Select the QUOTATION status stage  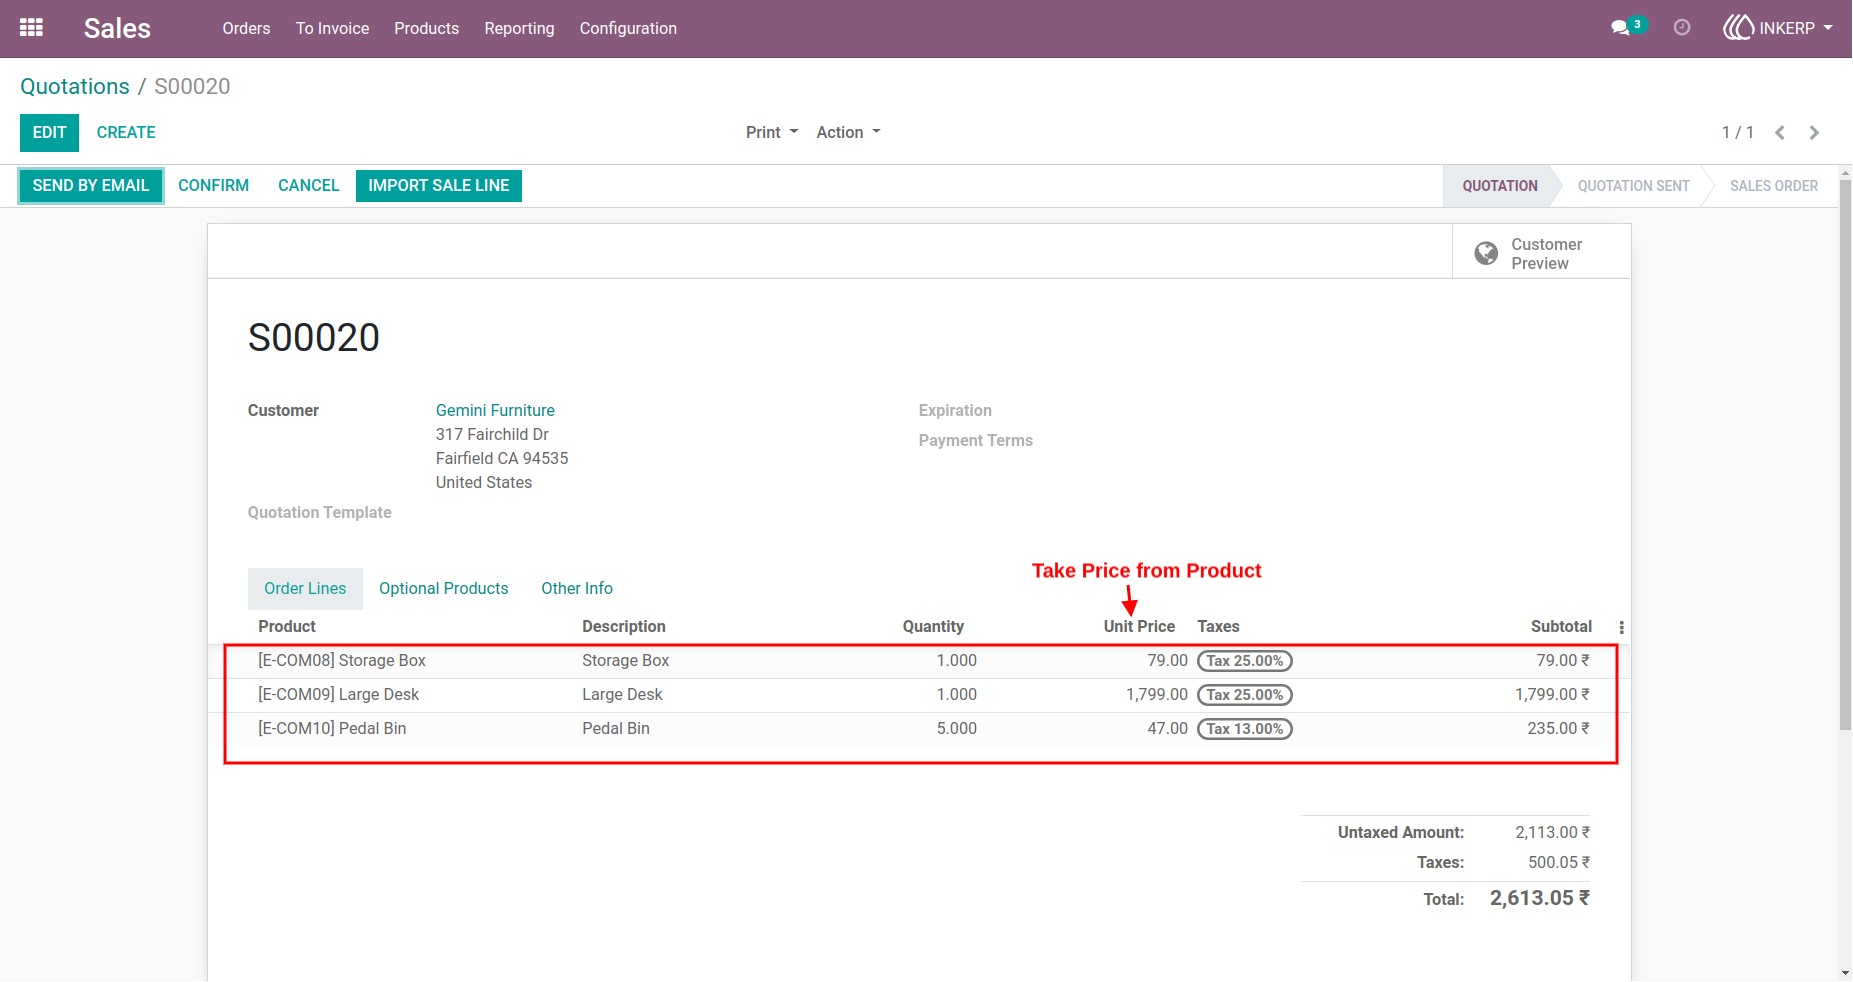pyautogui.click(x=1499, y=186)
